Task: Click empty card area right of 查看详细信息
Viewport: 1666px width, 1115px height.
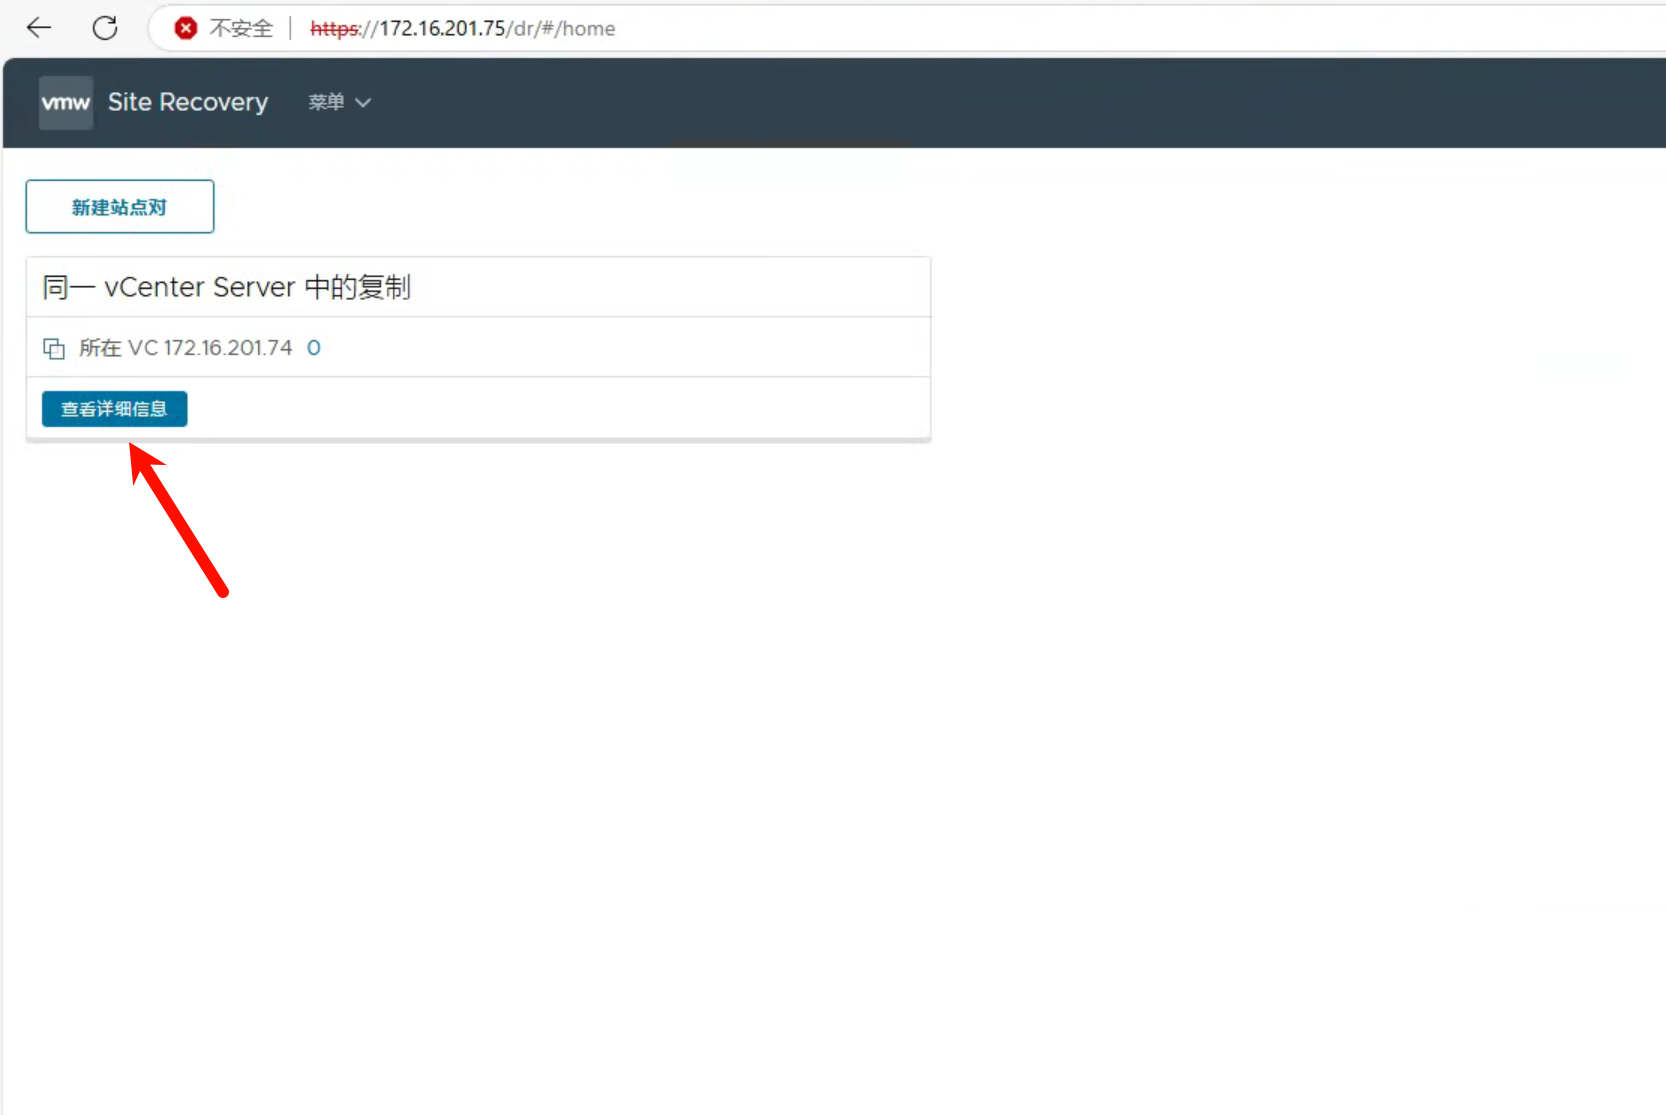Action: [x=560, y=409]
